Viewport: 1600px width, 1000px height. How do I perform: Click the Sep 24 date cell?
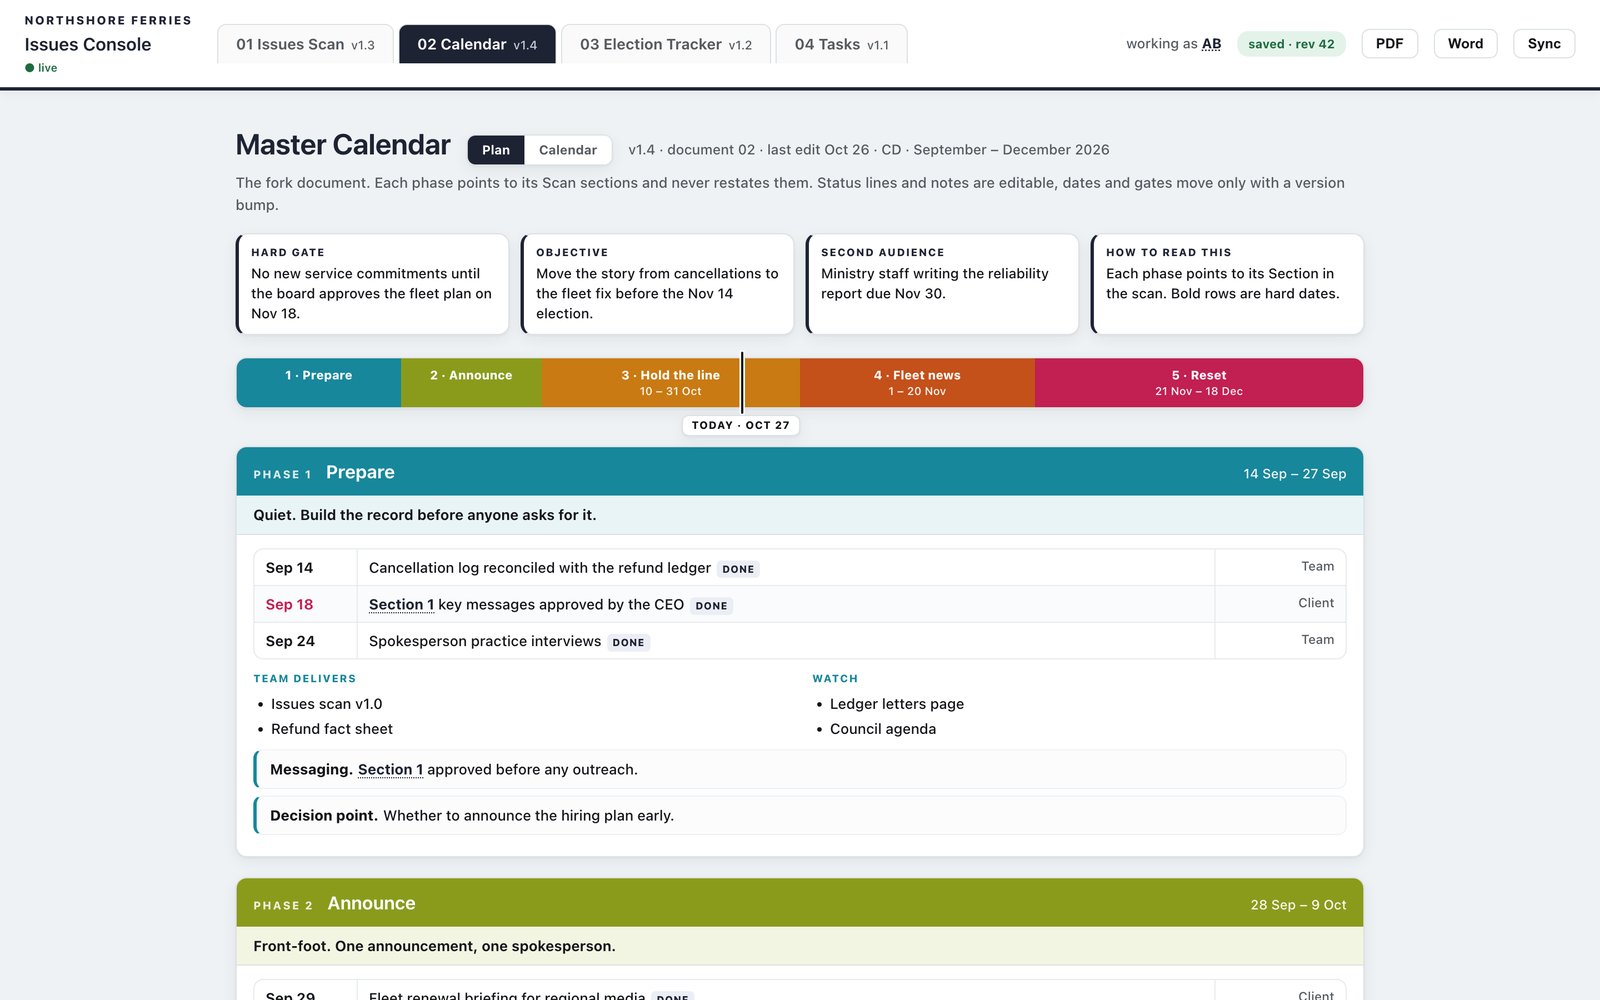(305, 641)
